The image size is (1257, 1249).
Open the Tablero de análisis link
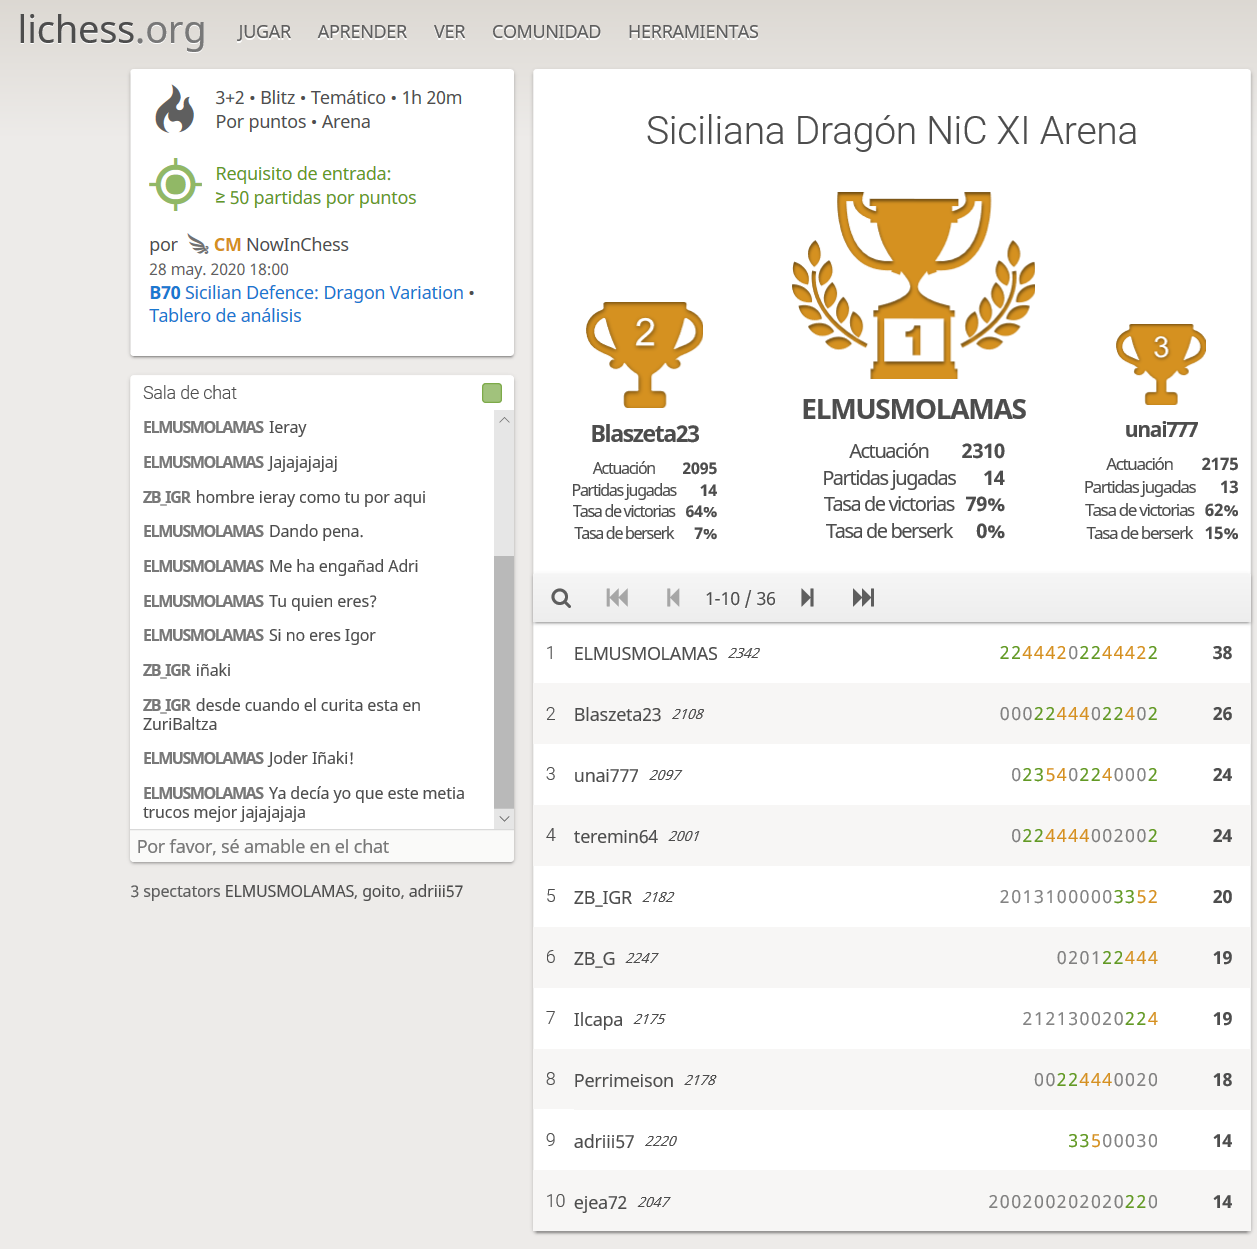(225, 316)
